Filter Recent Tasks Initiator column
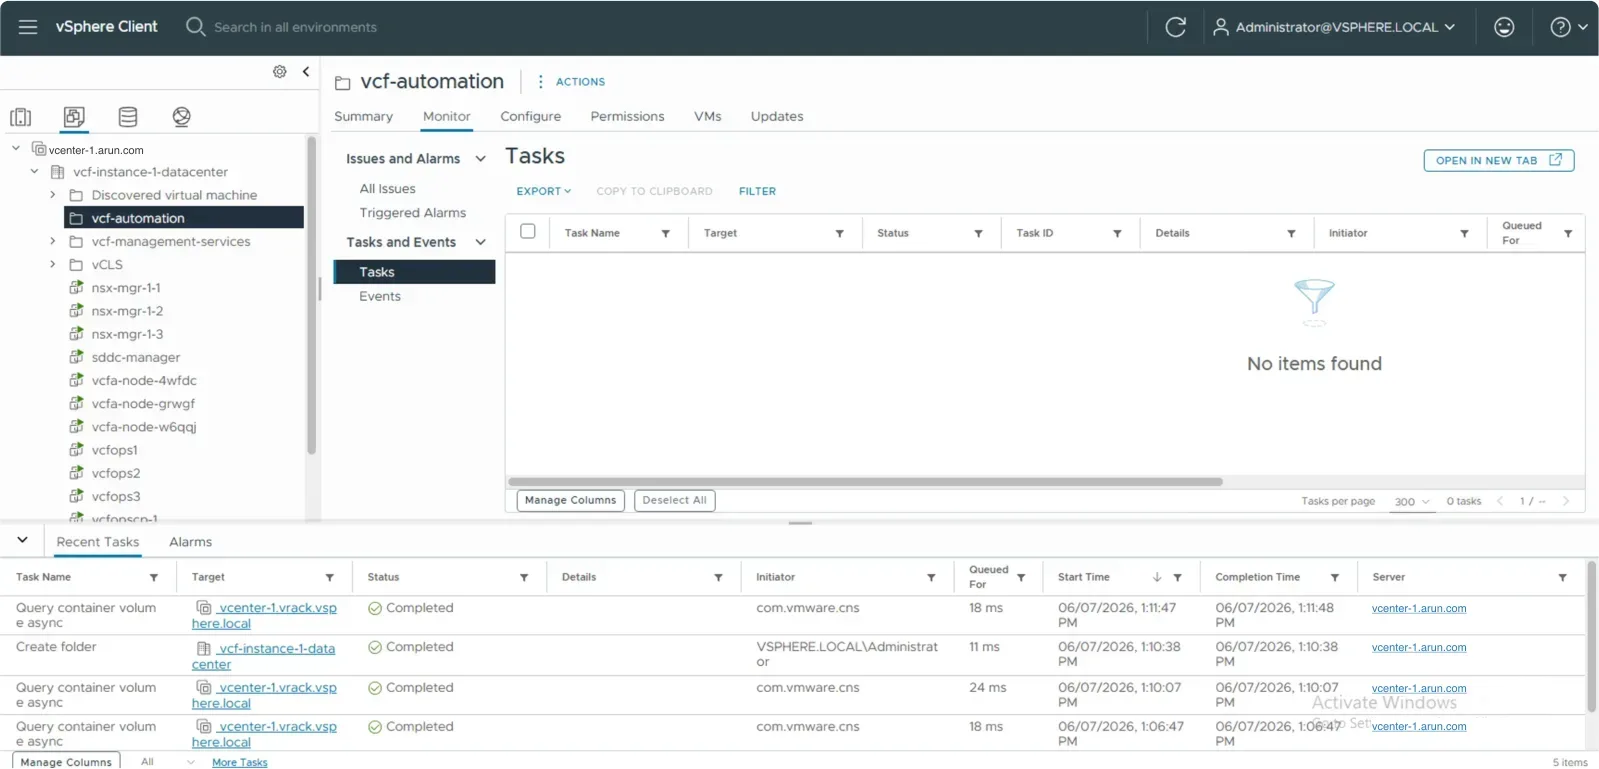1599x769 pixels. coord(931,577)
